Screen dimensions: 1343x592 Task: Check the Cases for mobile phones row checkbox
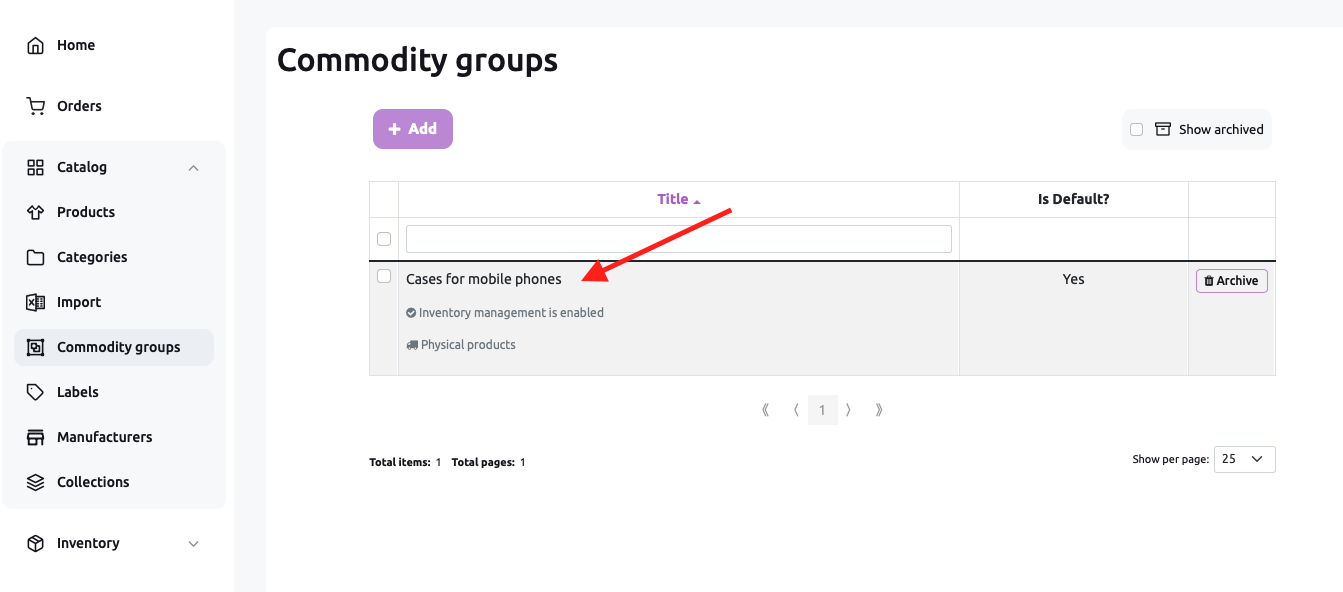384,276
